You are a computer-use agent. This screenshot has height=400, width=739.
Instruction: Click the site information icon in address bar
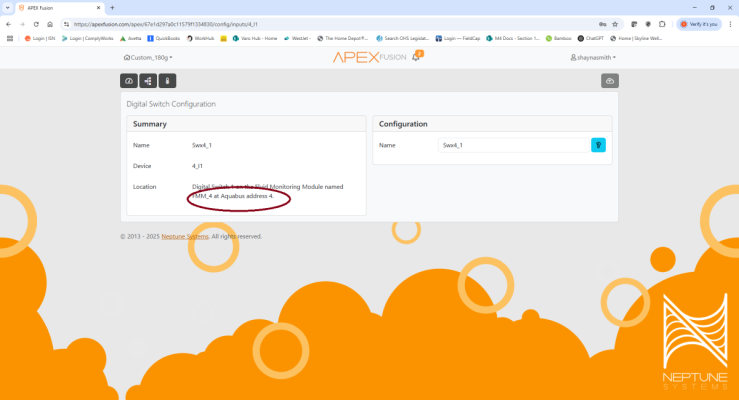coord(66,24)
